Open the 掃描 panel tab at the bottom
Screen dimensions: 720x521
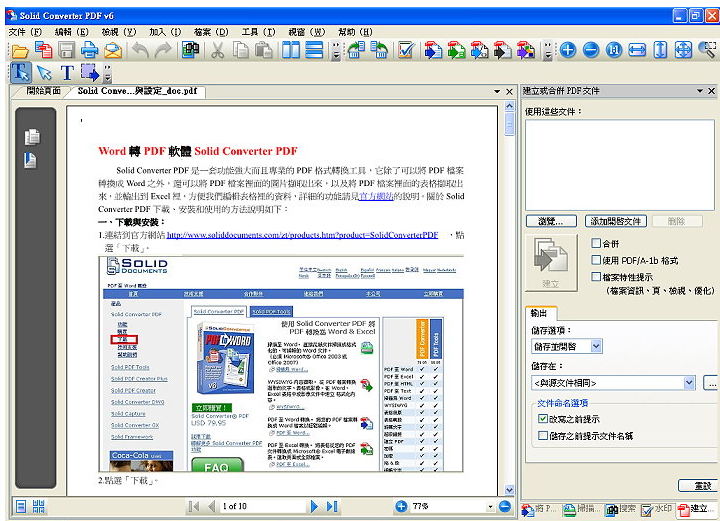point(581,509)
